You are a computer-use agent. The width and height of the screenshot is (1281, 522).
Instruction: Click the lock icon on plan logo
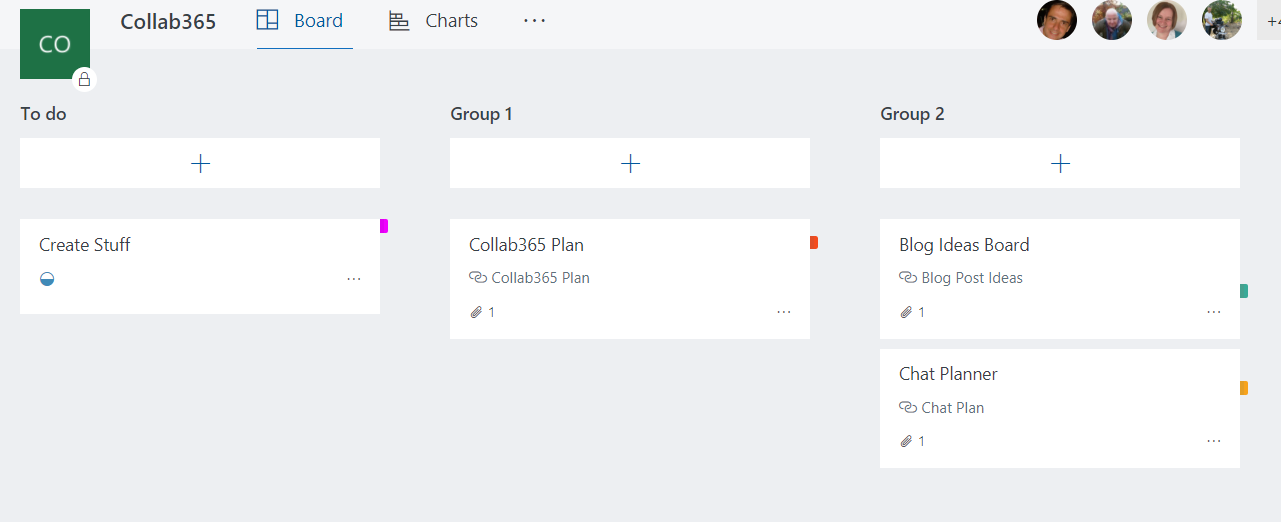(x=84, y=80)
